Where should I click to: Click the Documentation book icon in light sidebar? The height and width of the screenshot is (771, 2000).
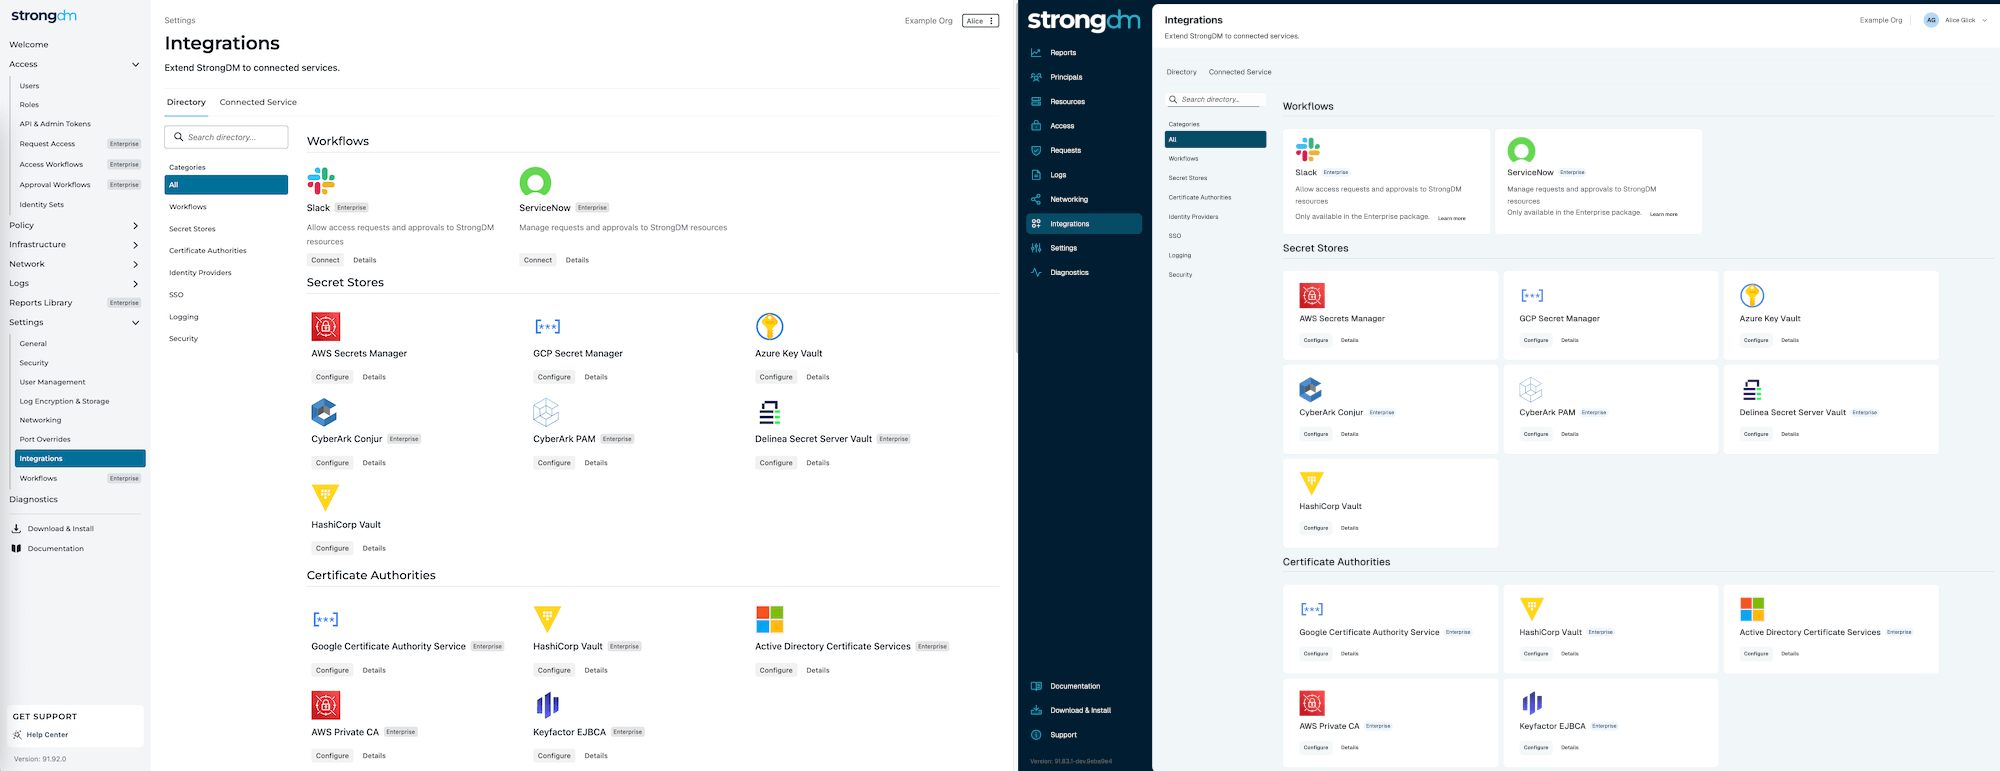(16, 548)
